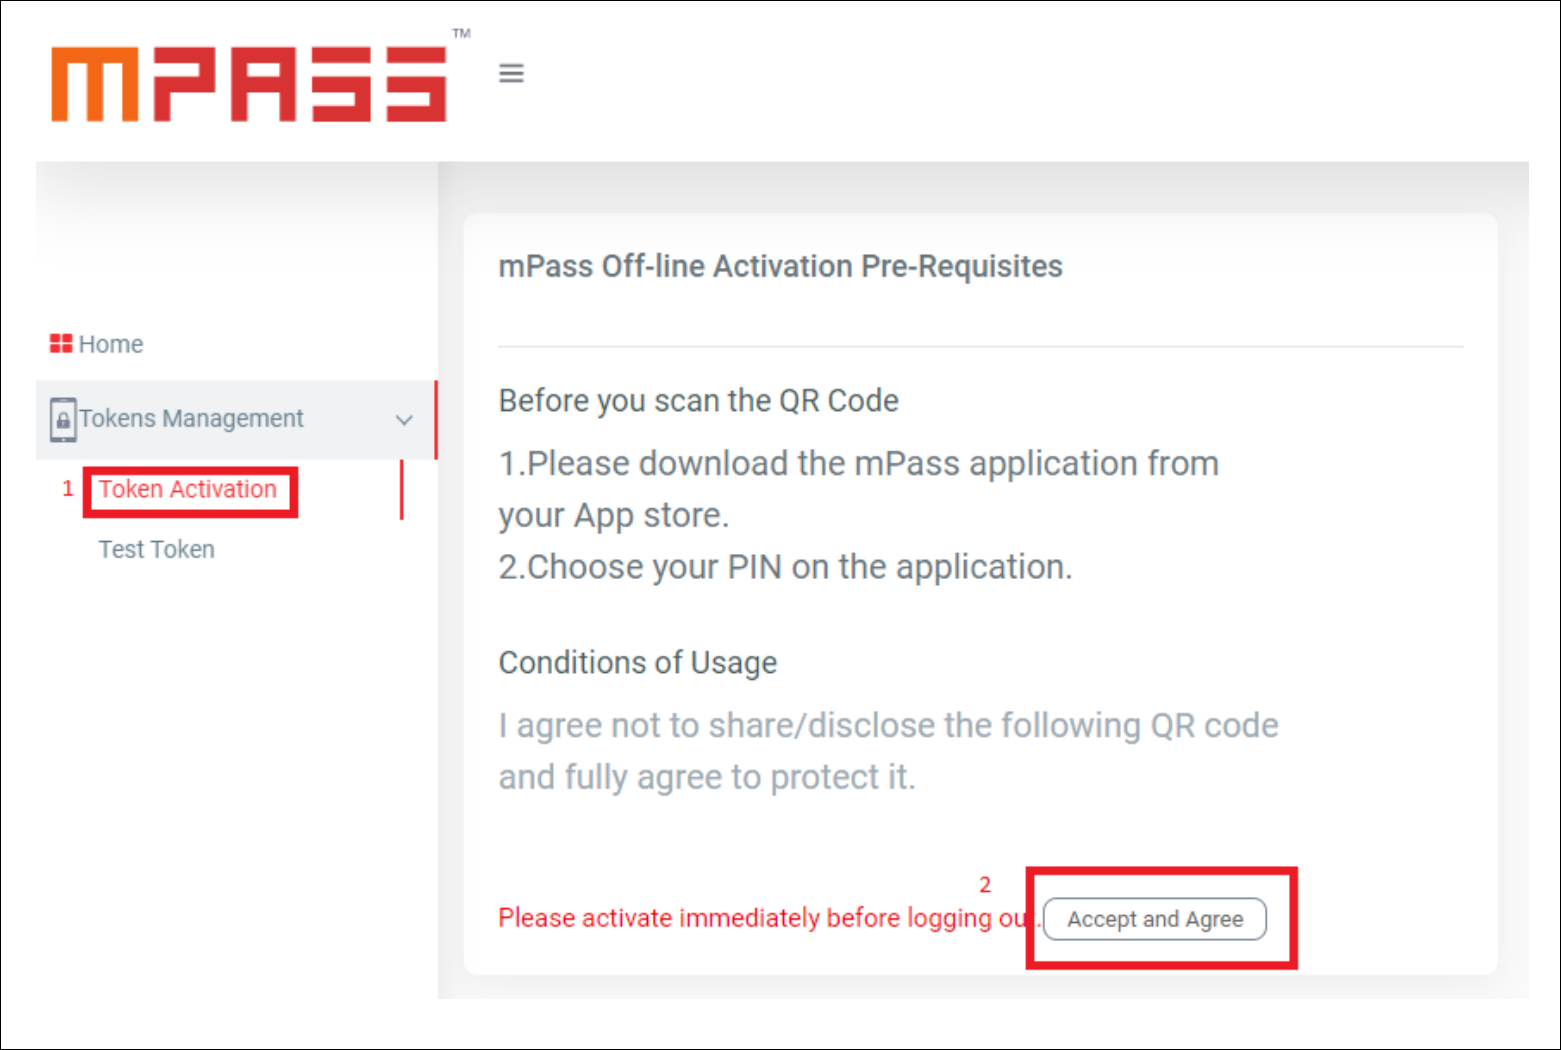Collapse the Tokens Management chevron
Screen dimensions: 1561x1050
(x=404, y=420)
